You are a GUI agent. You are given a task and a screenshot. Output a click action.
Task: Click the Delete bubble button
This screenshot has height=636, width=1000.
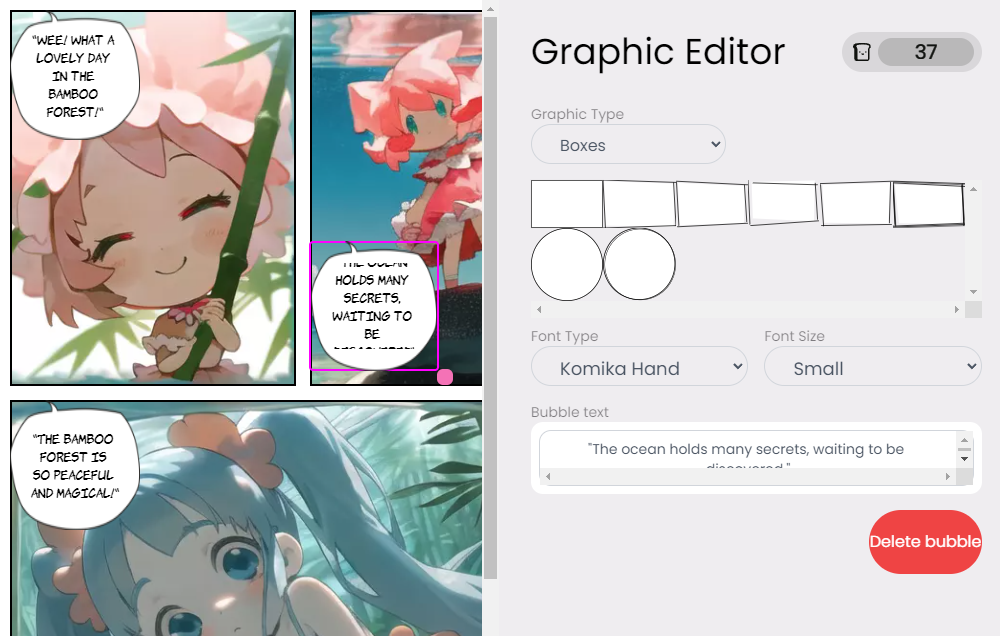point(925,541)
